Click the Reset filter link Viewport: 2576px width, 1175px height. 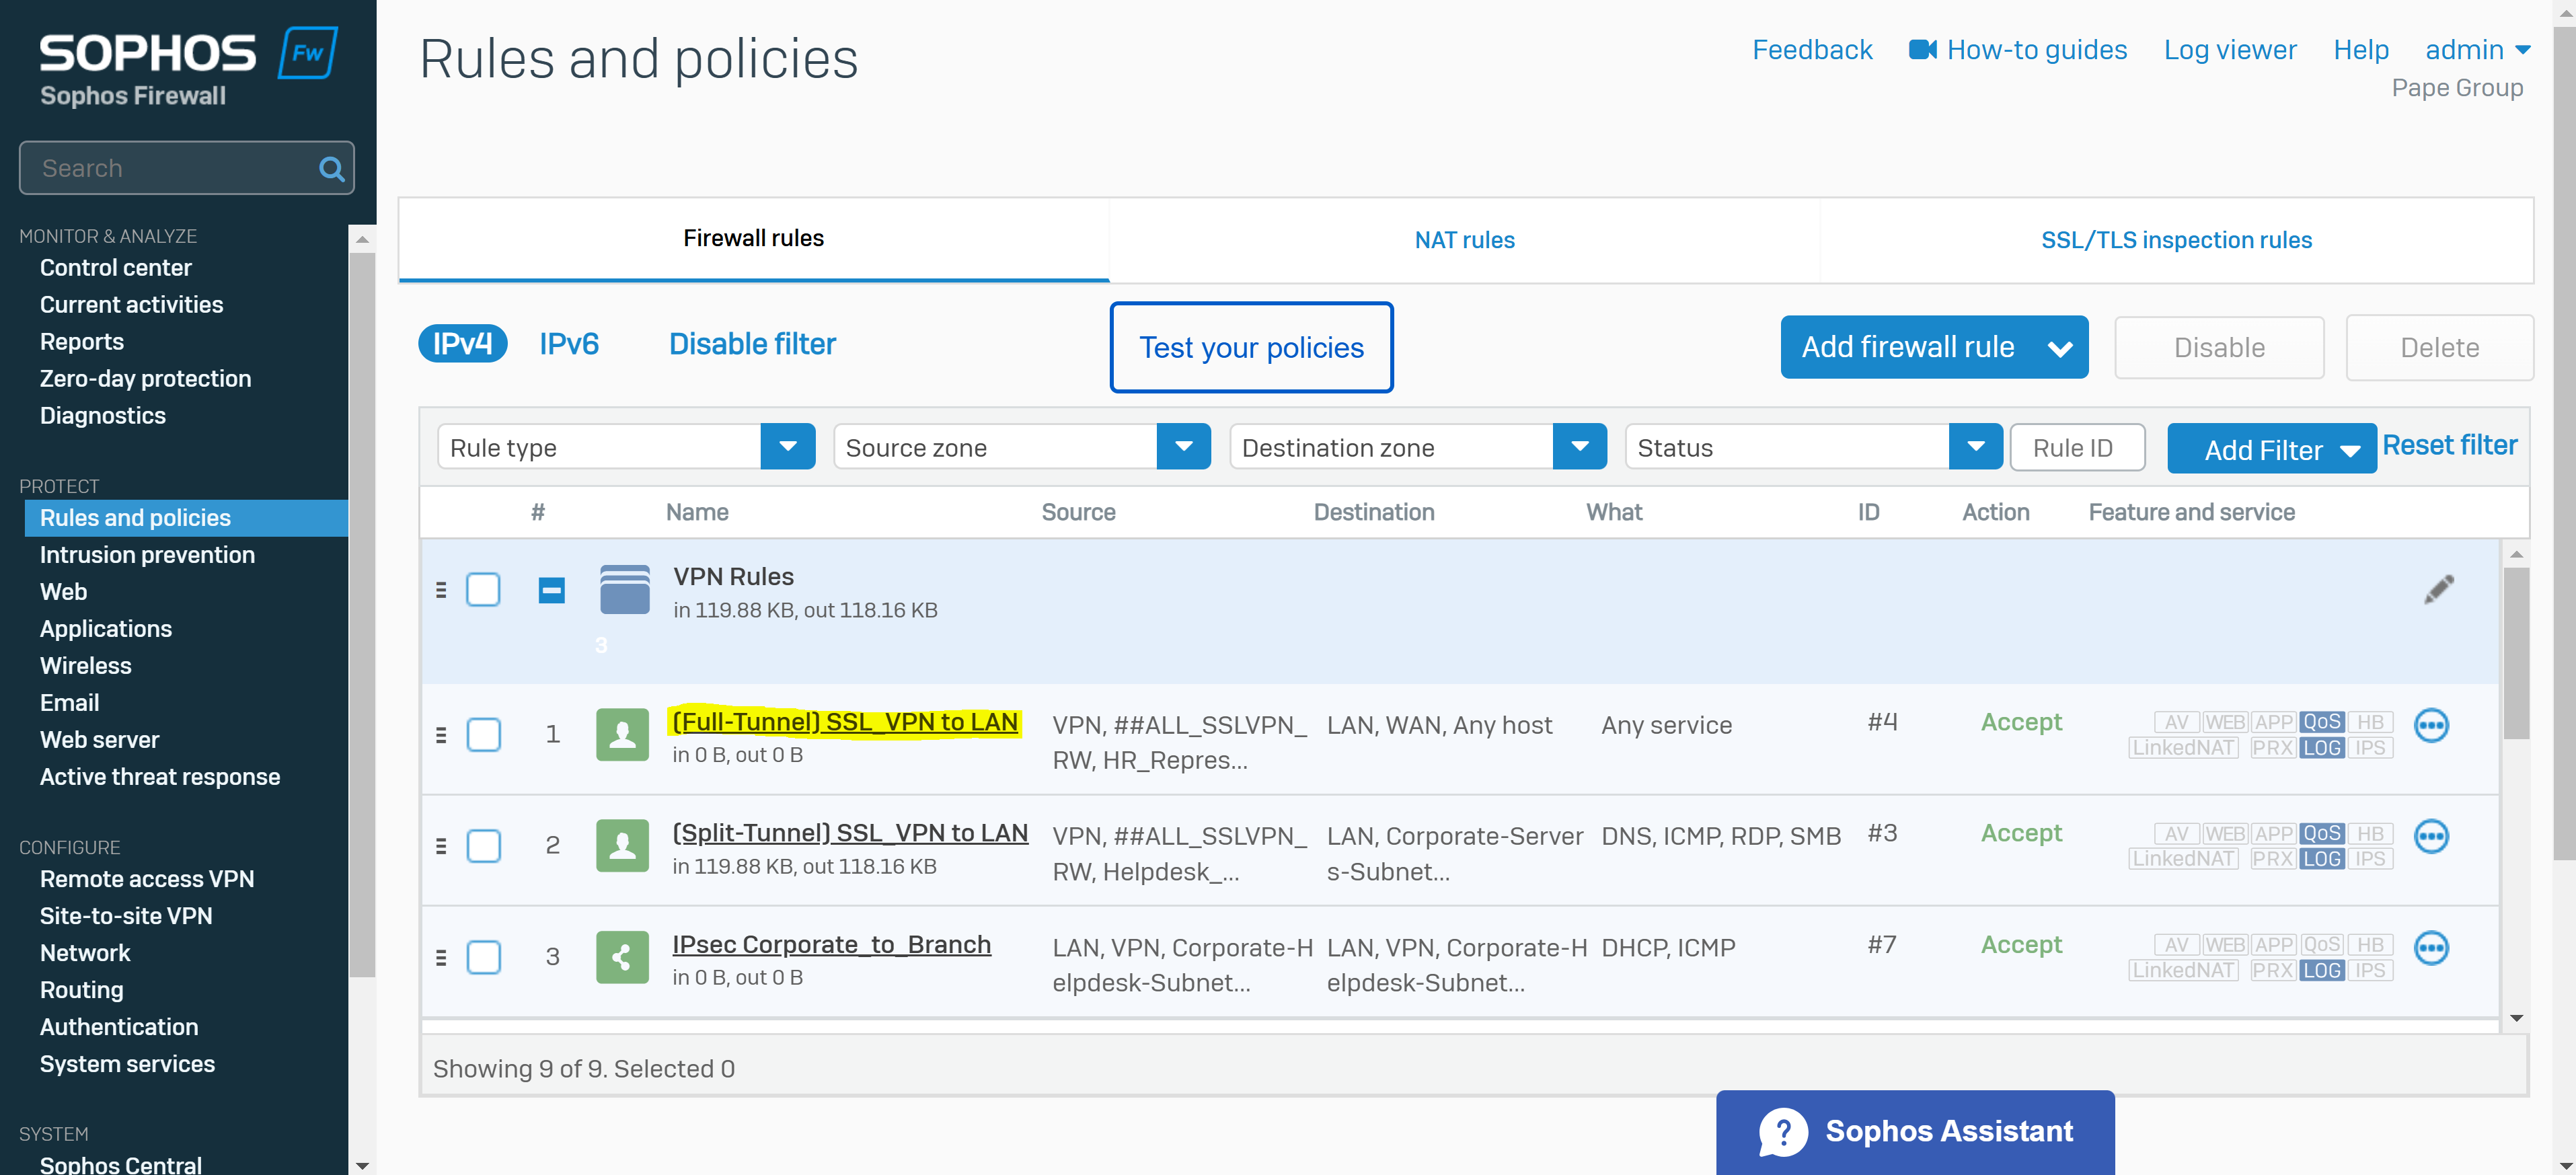2449,445
